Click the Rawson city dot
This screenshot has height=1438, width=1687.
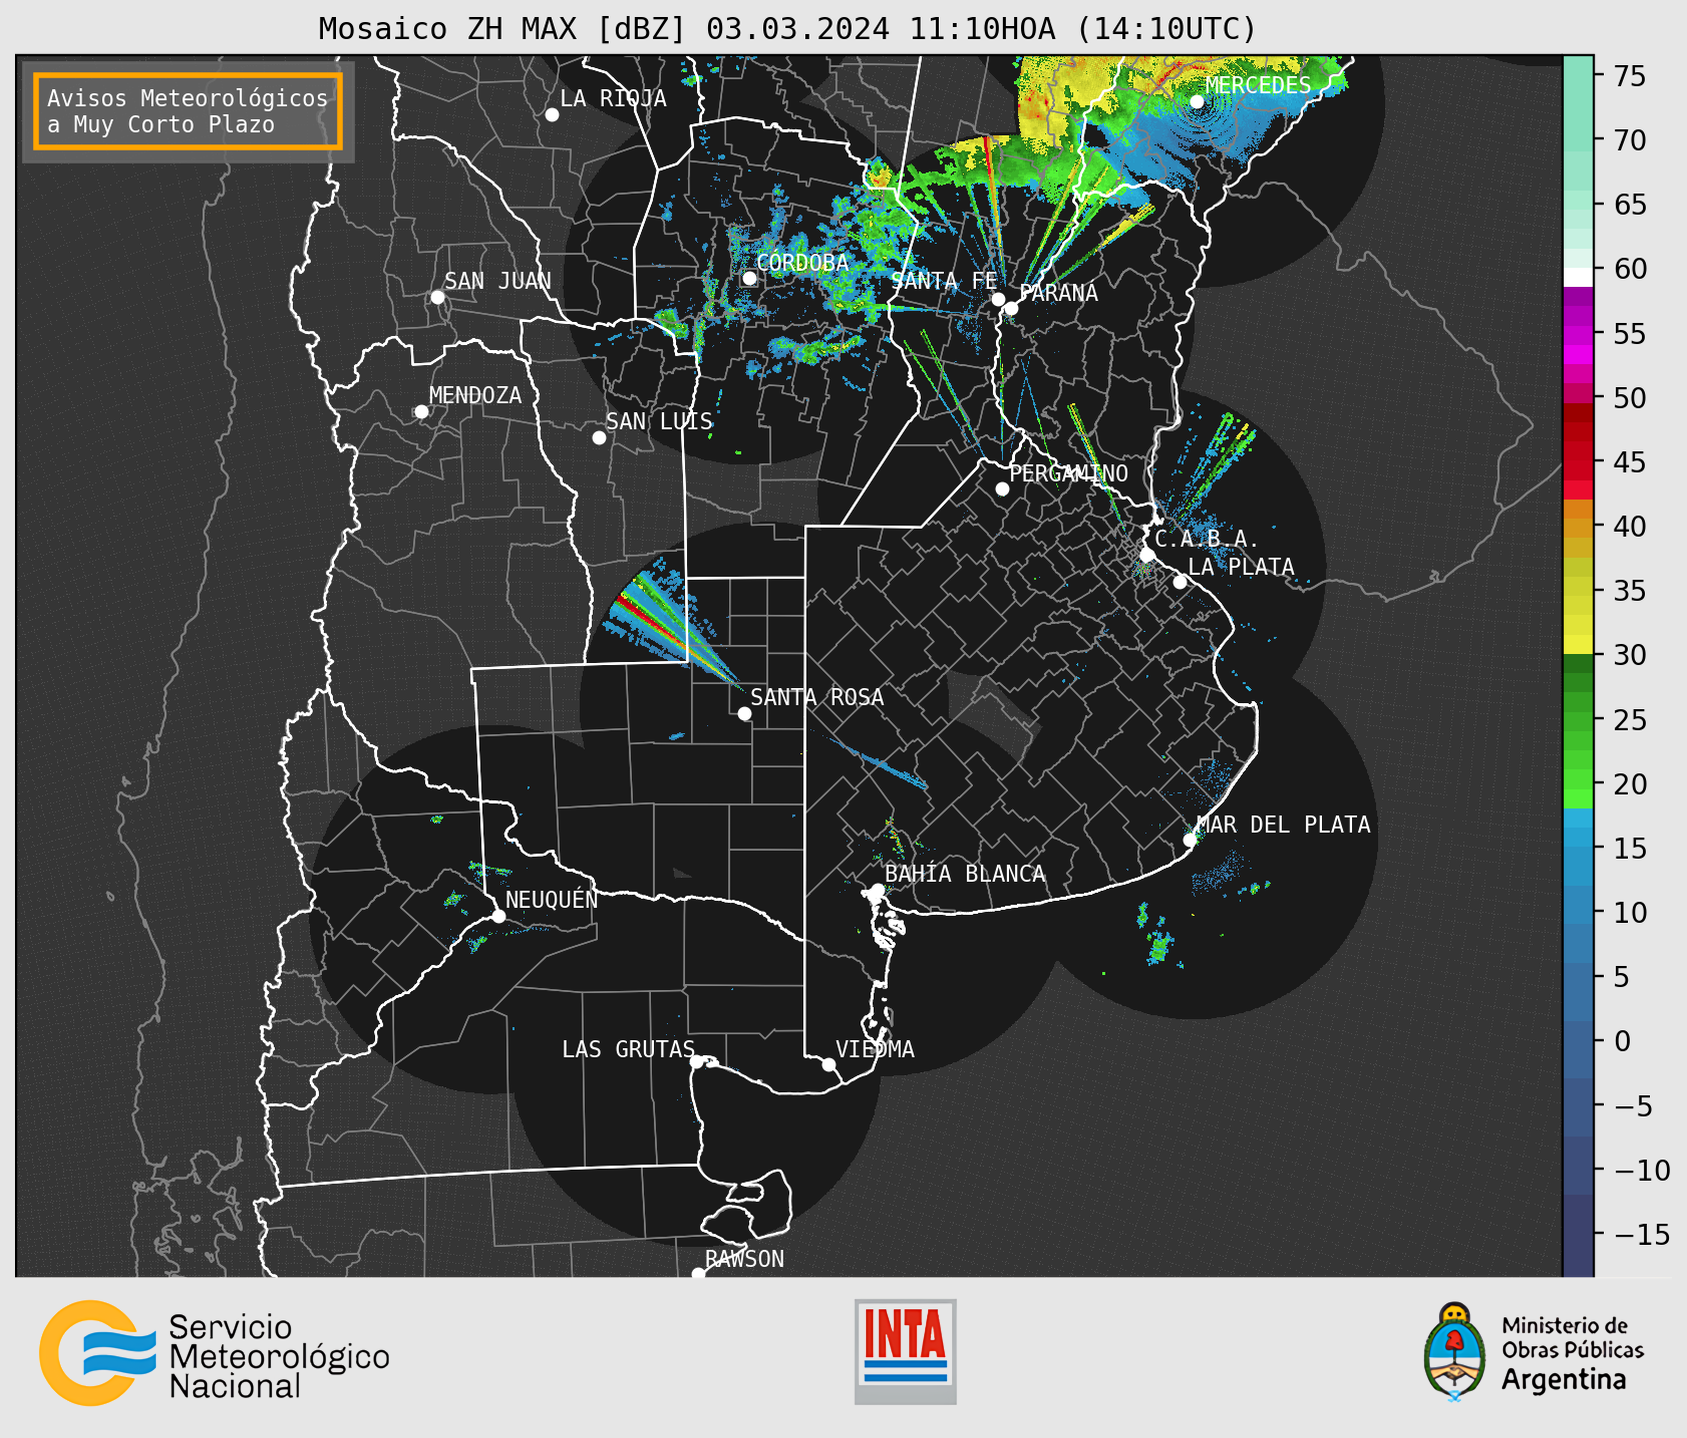point(698,1273)
